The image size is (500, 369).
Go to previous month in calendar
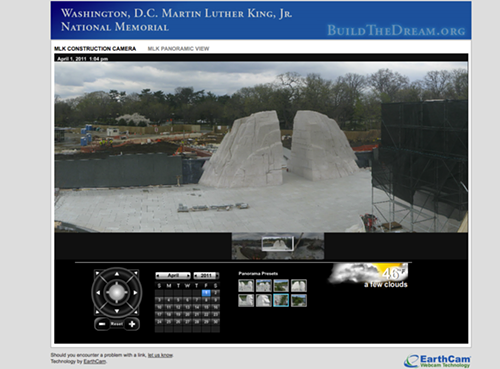coord(158,276)
